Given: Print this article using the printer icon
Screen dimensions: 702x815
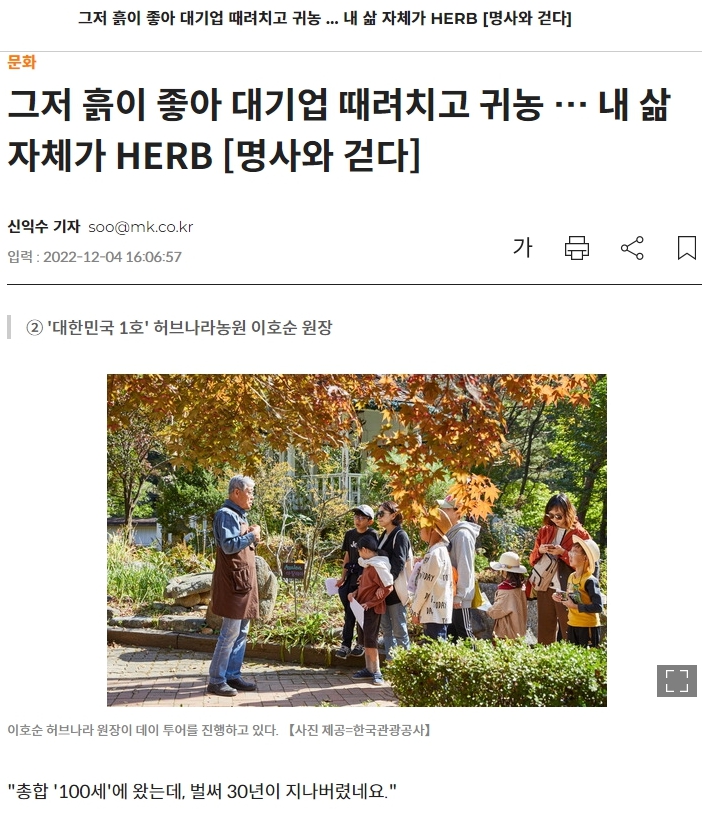Looking at the screenshot, I should 577,247.
